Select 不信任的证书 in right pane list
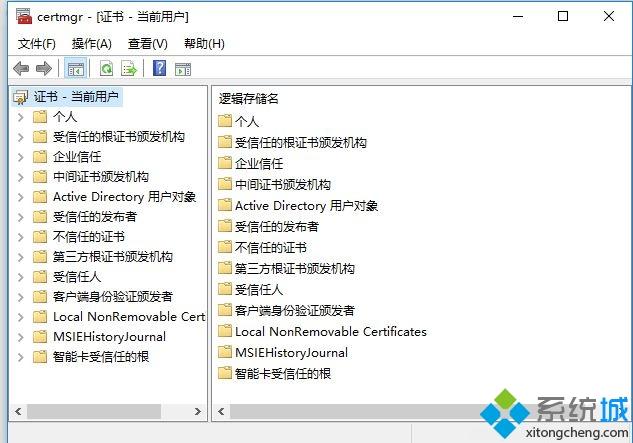The height and width of the screenshot is (443, 633). click(271, 248)
